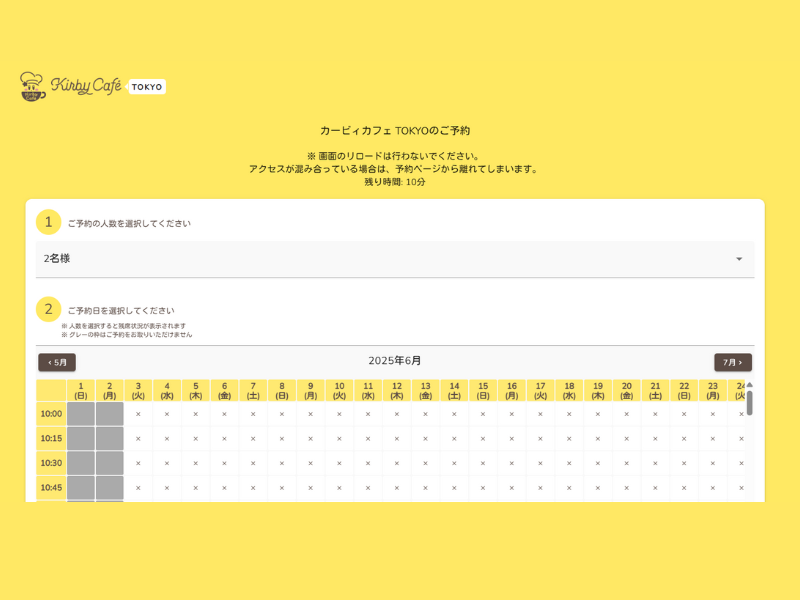Select the 12 (木) date column header

(x=397, y=391)
